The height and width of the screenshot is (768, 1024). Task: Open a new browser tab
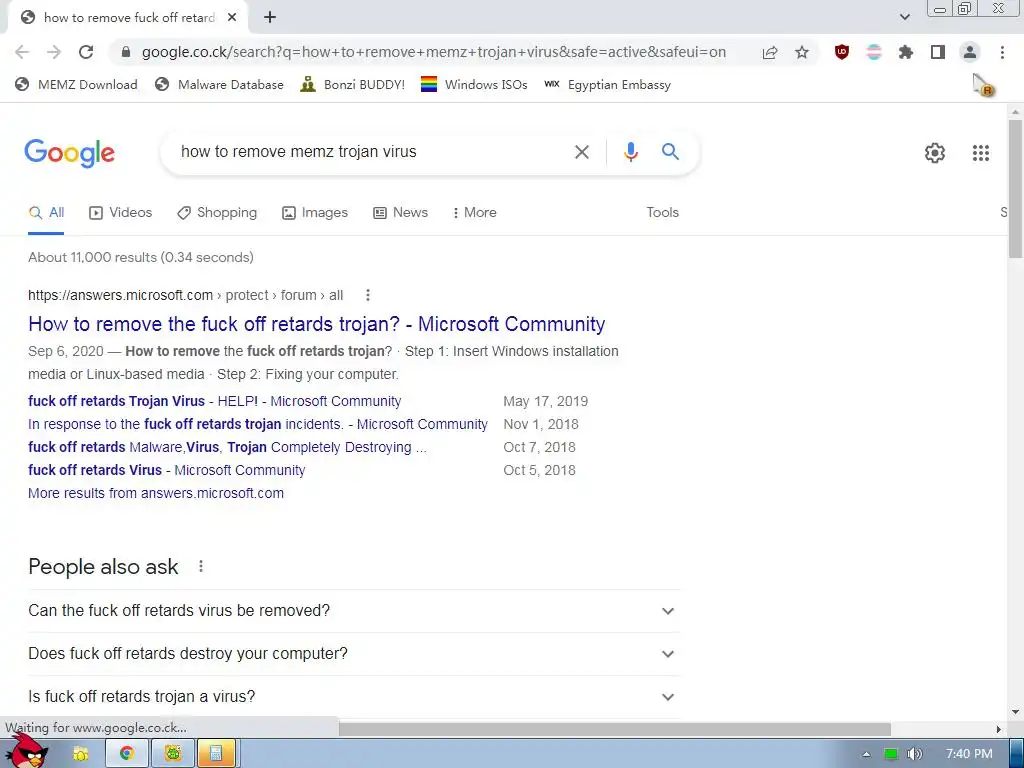(x=270, y=18)
